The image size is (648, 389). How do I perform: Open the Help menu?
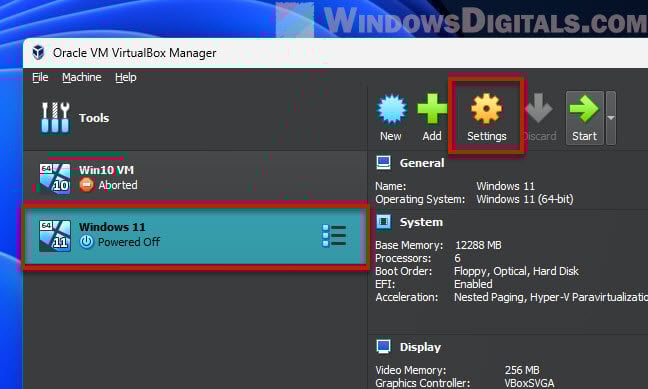pos(126,77)
